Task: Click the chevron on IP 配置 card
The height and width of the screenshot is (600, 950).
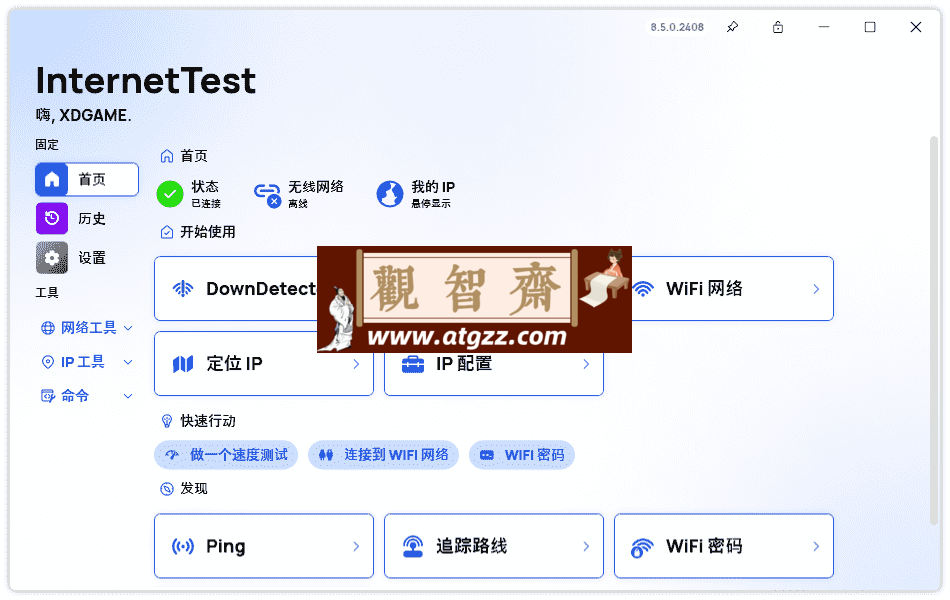Action: point(586,364)
